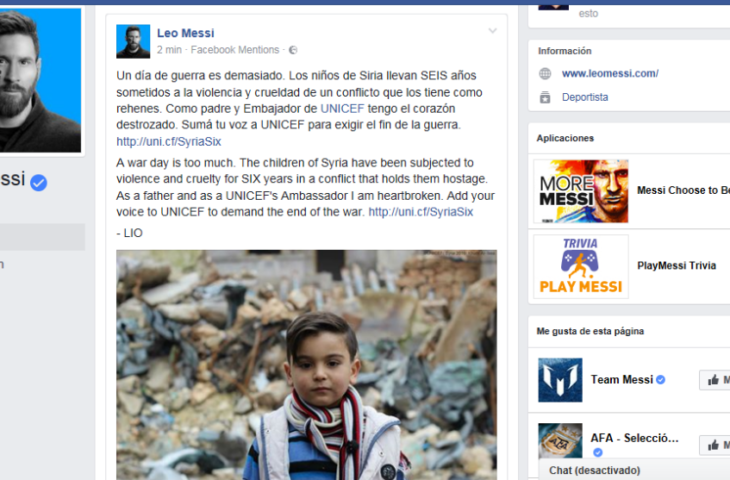Select the Deportista category link
This screenshot has height=480, width=730.
[585, 97]
